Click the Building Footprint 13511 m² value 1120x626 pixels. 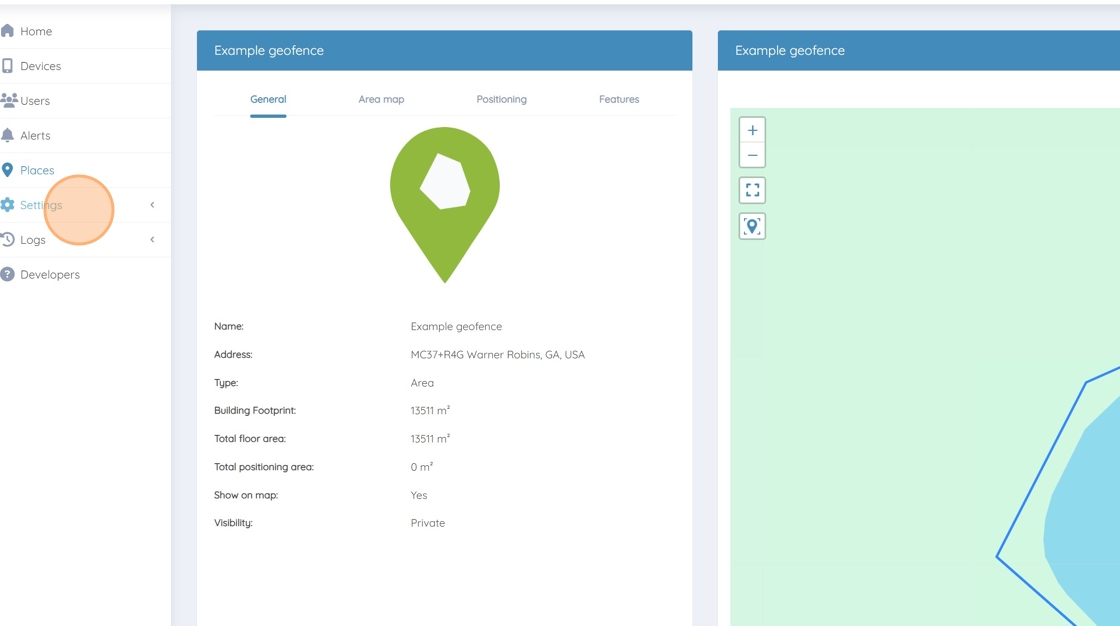(430, 410)
